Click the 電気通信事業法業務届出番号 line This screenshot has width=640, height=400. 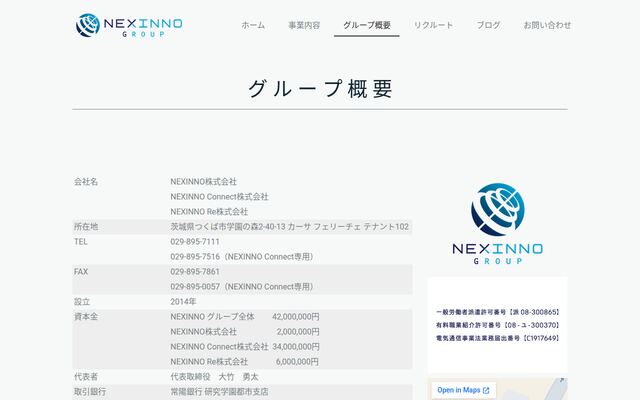[498, 338]
